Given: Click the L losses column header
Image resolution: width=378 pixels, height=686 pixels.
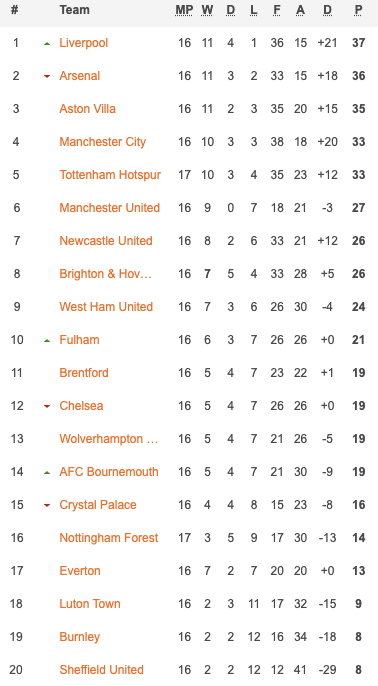Looking at the screenshot, I should (254, 10).
